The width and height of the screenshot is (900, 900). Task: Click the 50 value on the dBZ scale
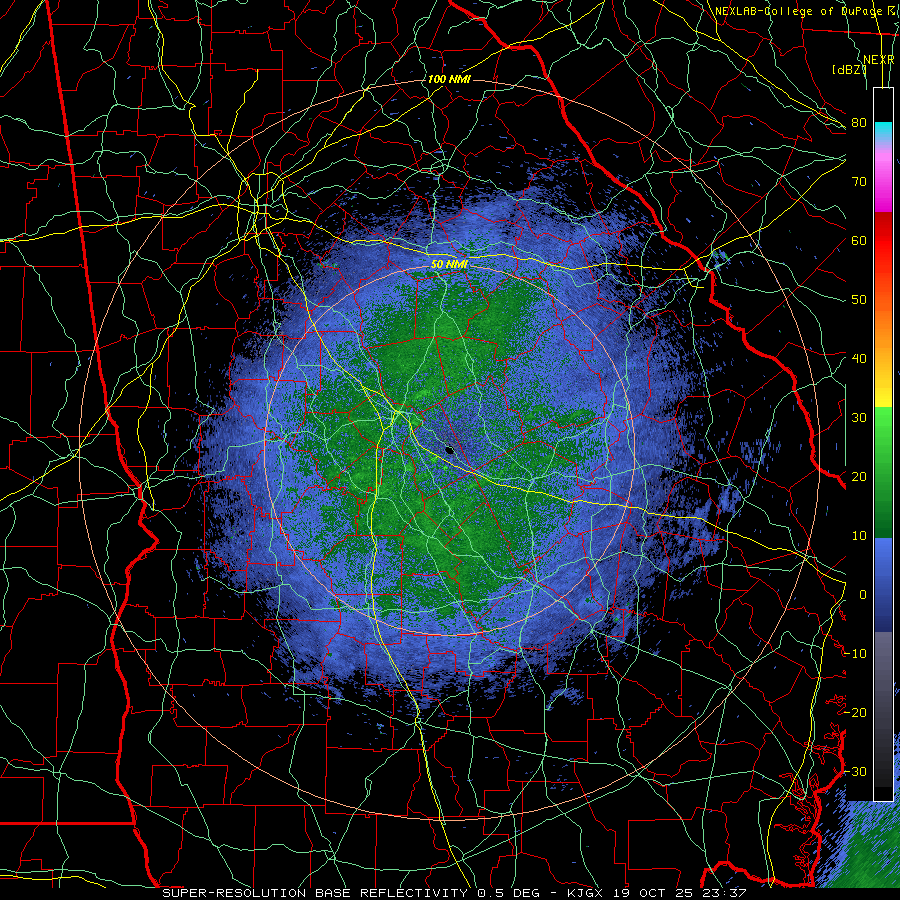(x=859, y=300)
